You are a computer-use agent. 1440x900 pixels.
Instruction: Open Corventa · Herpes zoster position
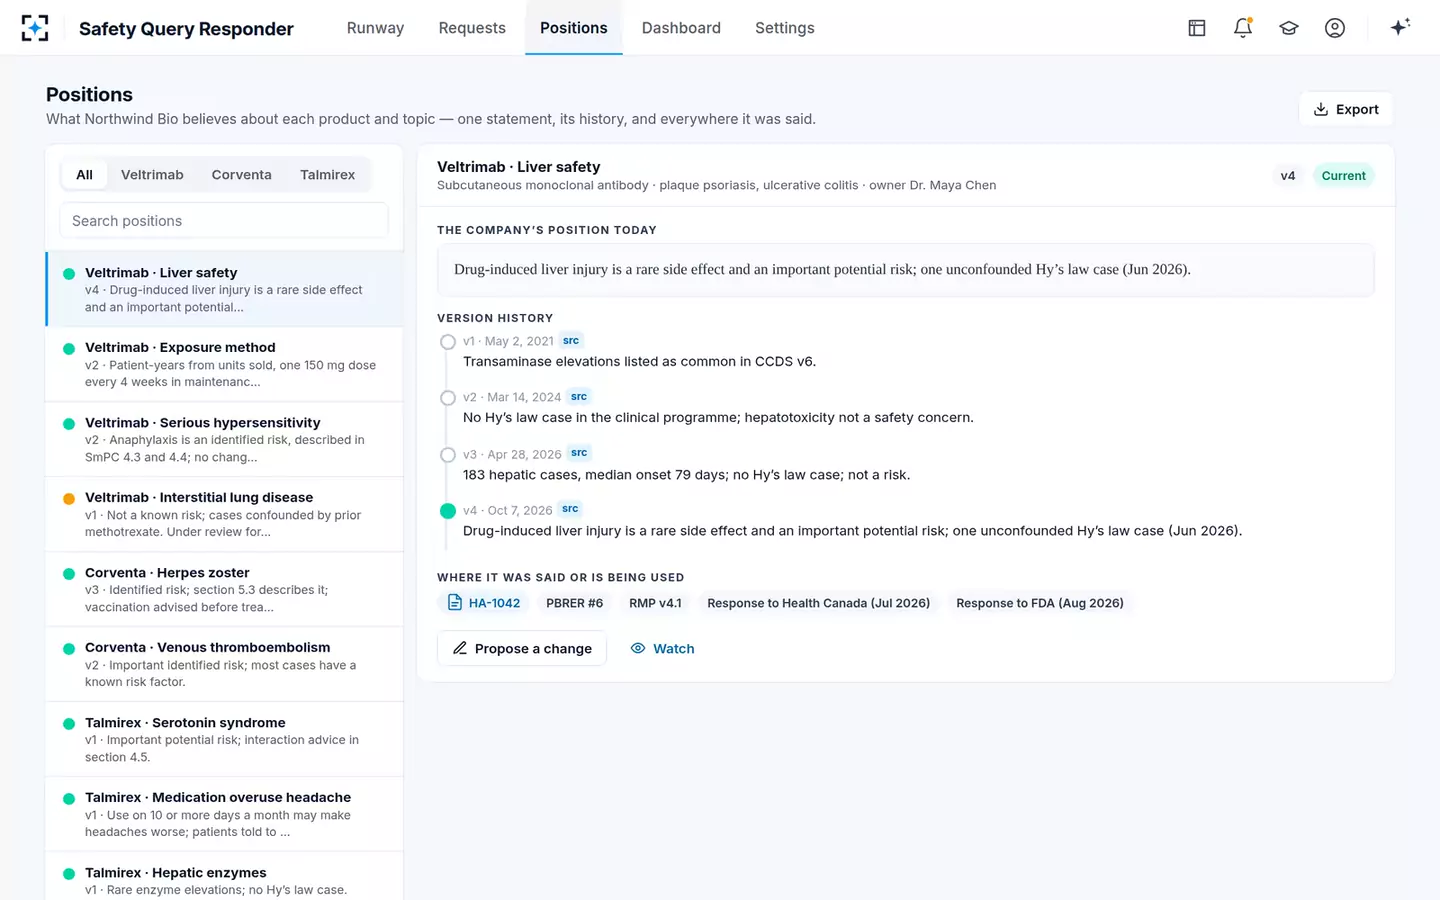tap(225, 589)
